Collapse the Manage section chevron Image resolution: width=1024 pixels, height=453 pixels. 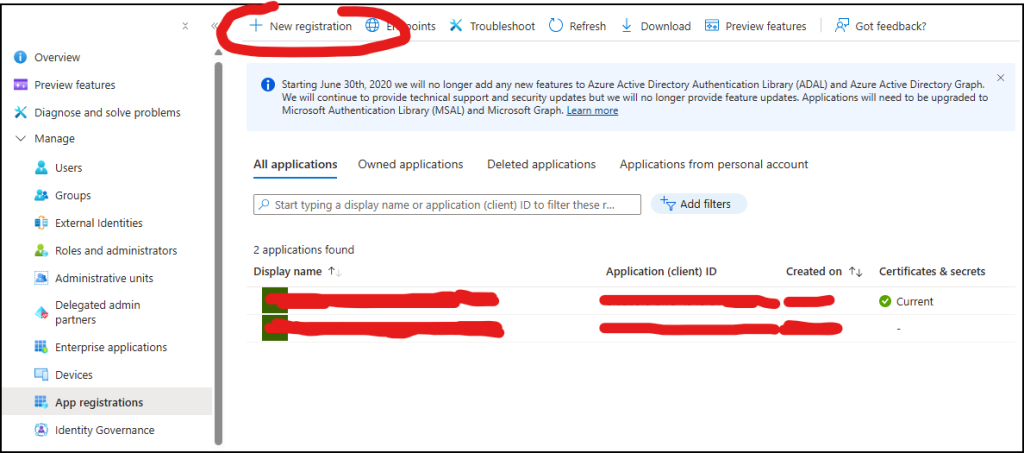(20, 139)
